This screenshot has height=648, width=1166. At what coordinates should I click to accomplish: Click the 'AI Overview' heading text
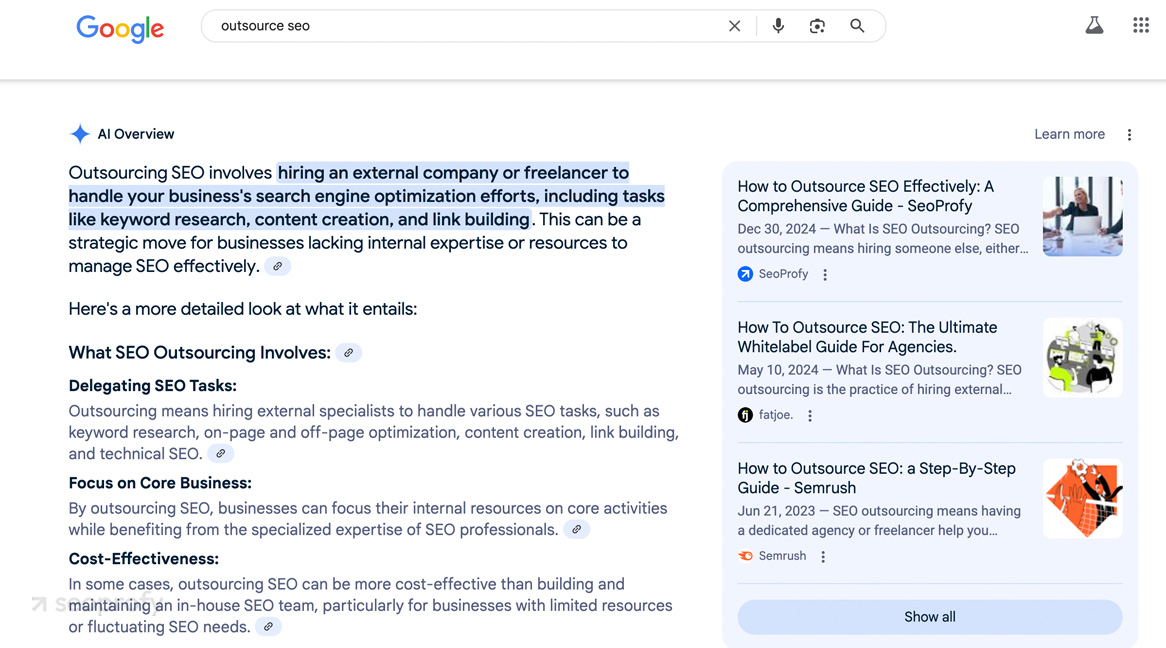coord(136,134)
